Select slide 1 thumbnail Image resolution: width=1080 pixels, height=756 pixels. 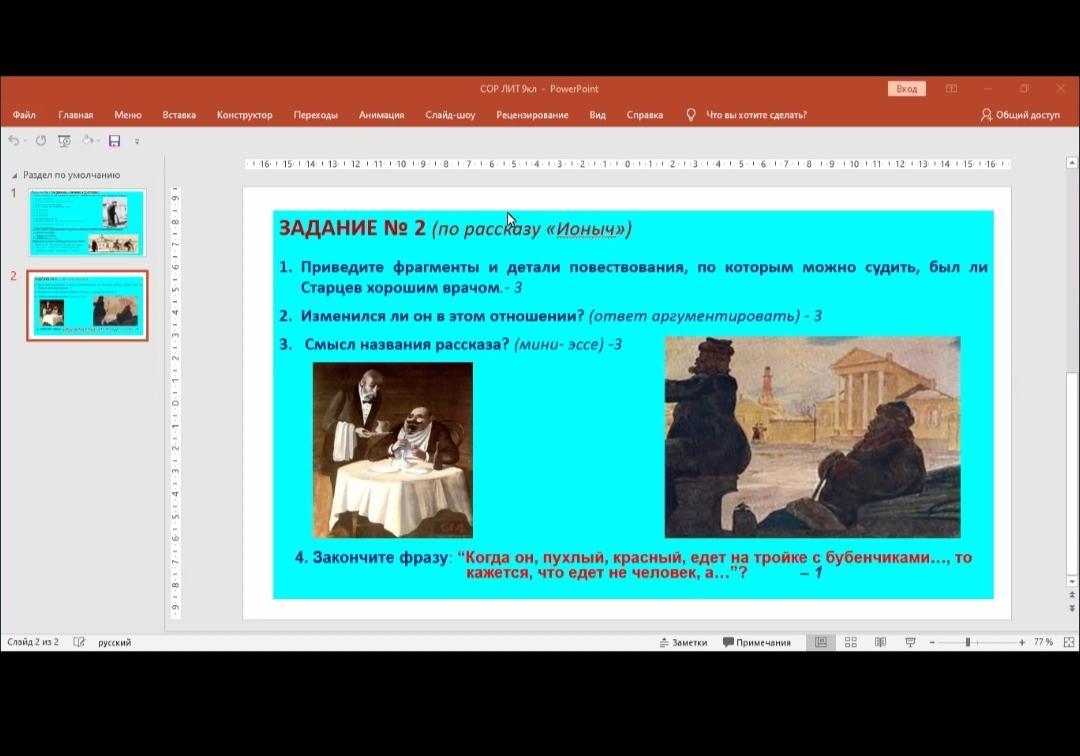87,222
